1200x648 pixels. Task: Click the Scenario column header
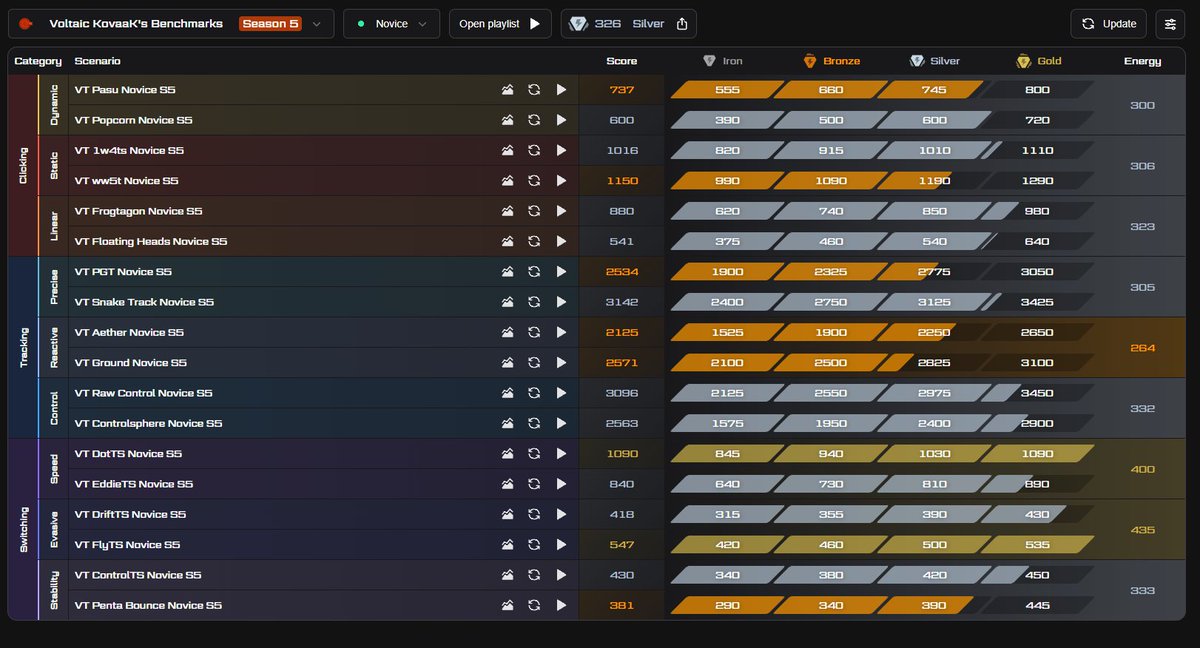tap(96, 61)
